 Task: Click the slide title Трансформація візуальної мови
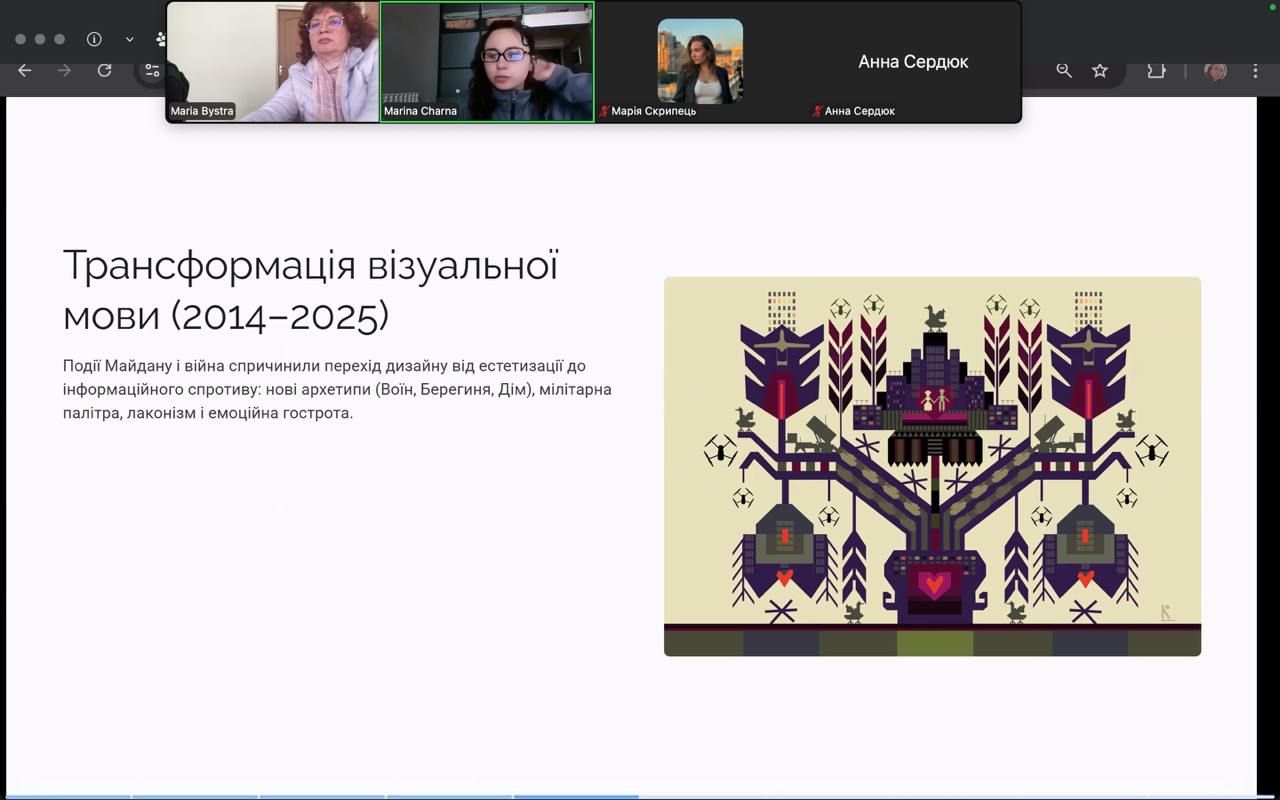click(310, 290)
